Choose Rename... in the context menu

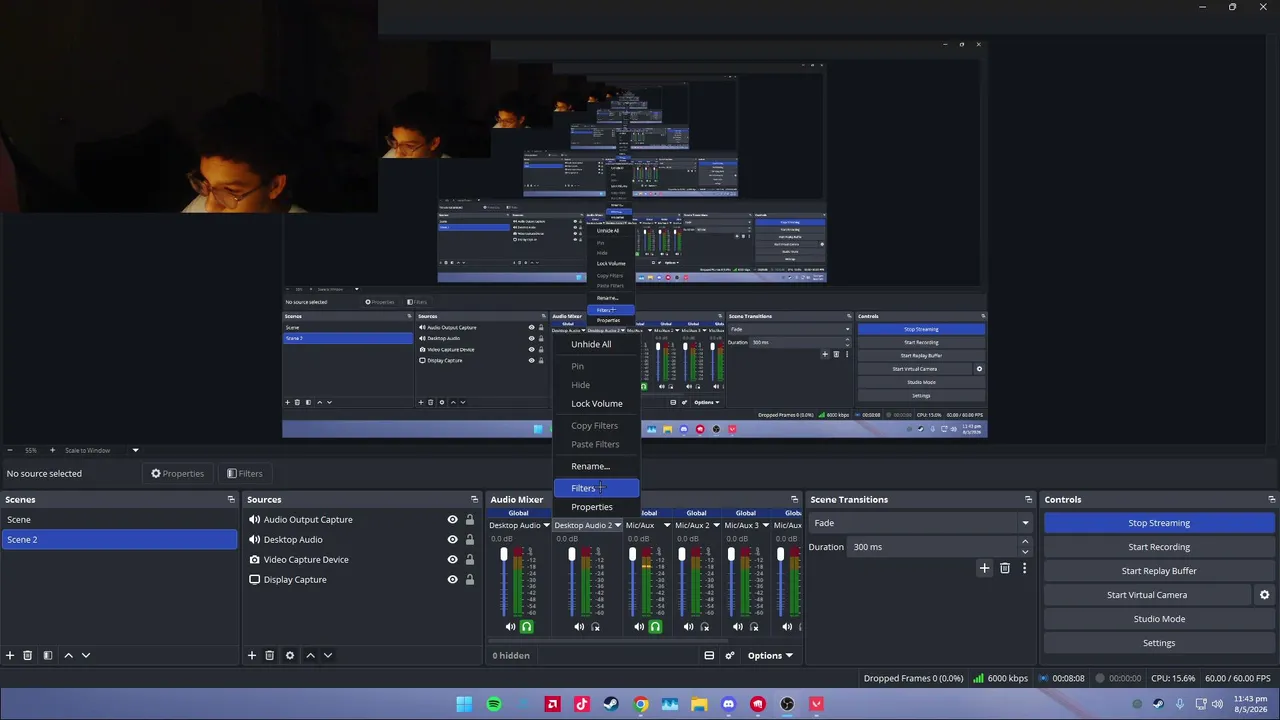590,466
